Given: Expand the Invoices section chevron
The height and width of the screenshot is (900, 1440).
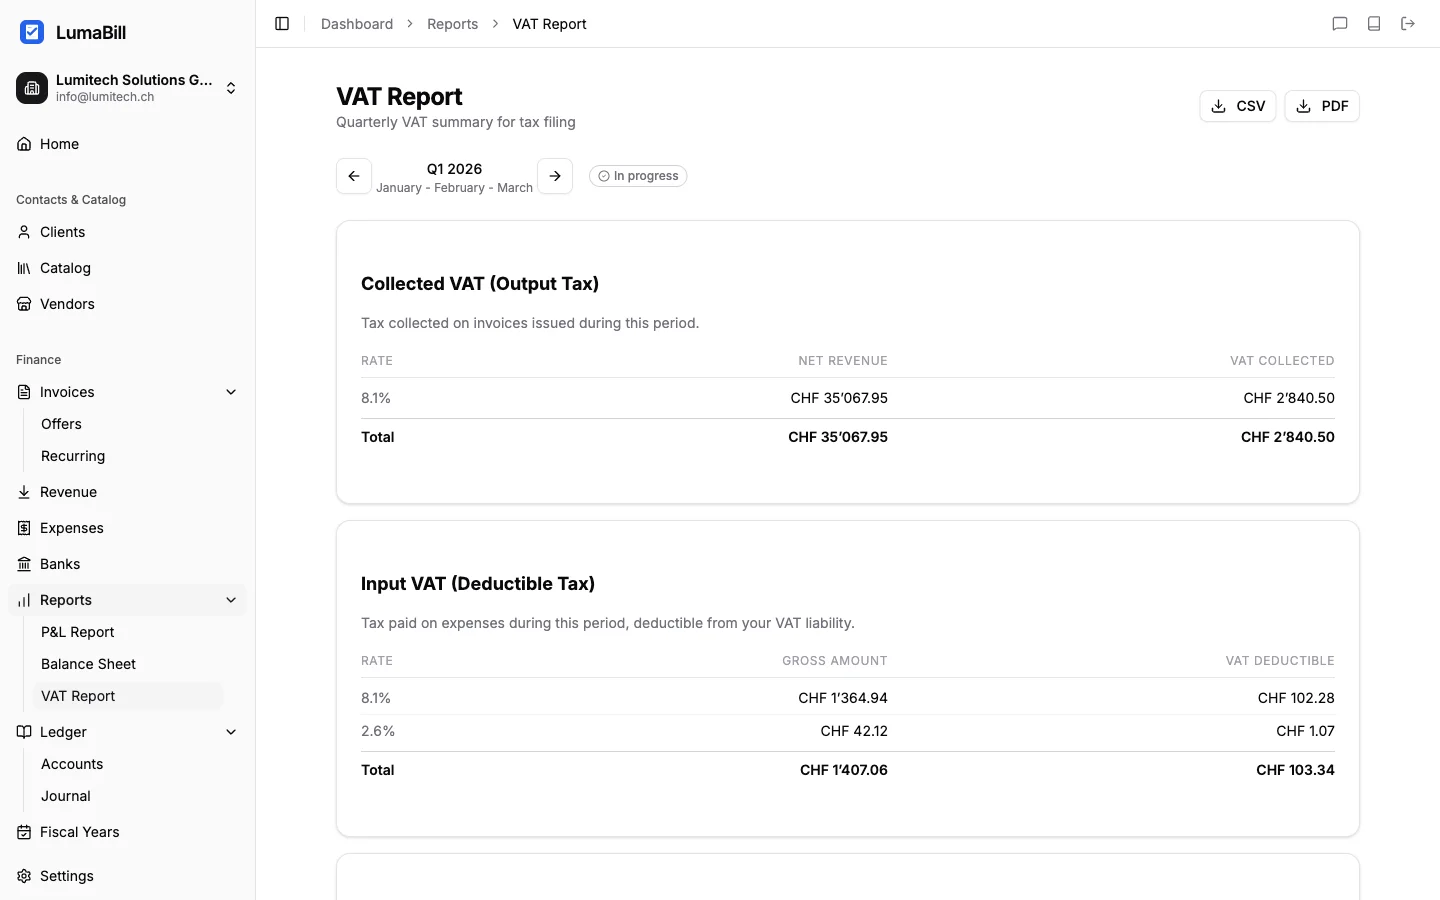Looking at the screenshot, I should (x=231, y=392).
